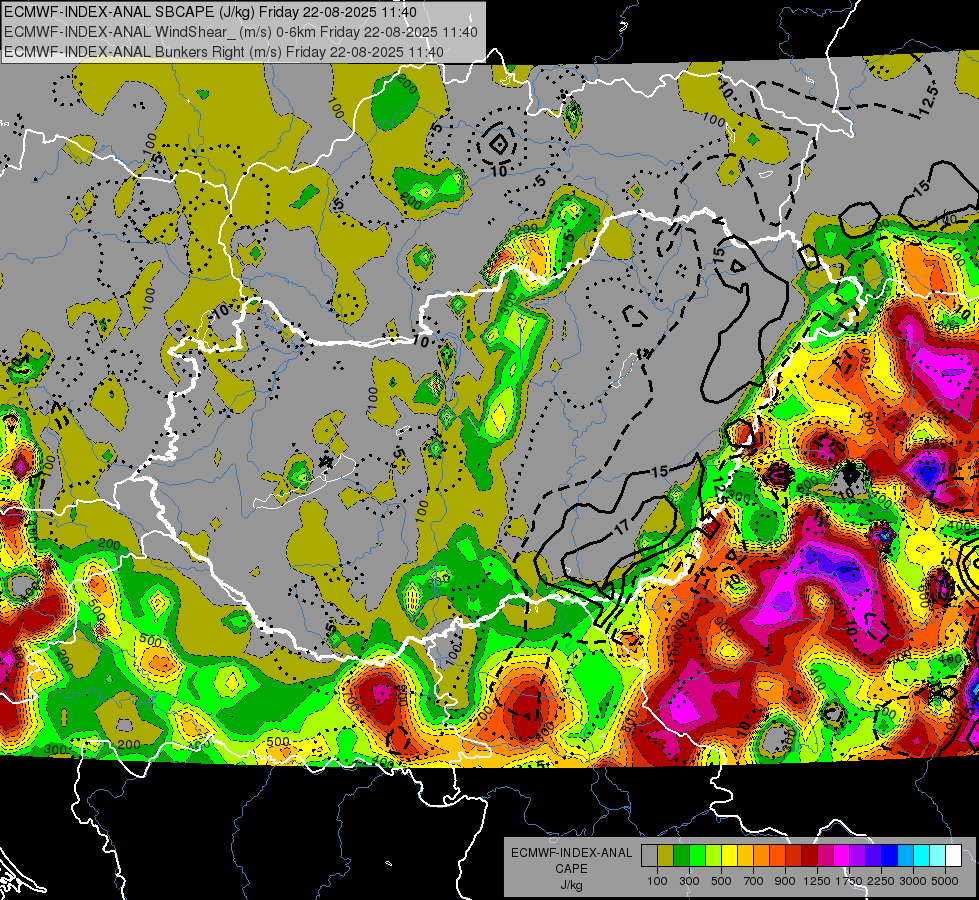The image size is (979, 900).
Task: Click the 1250 tick label in legend
Action: pyautogui.click(x=817, y=881)
